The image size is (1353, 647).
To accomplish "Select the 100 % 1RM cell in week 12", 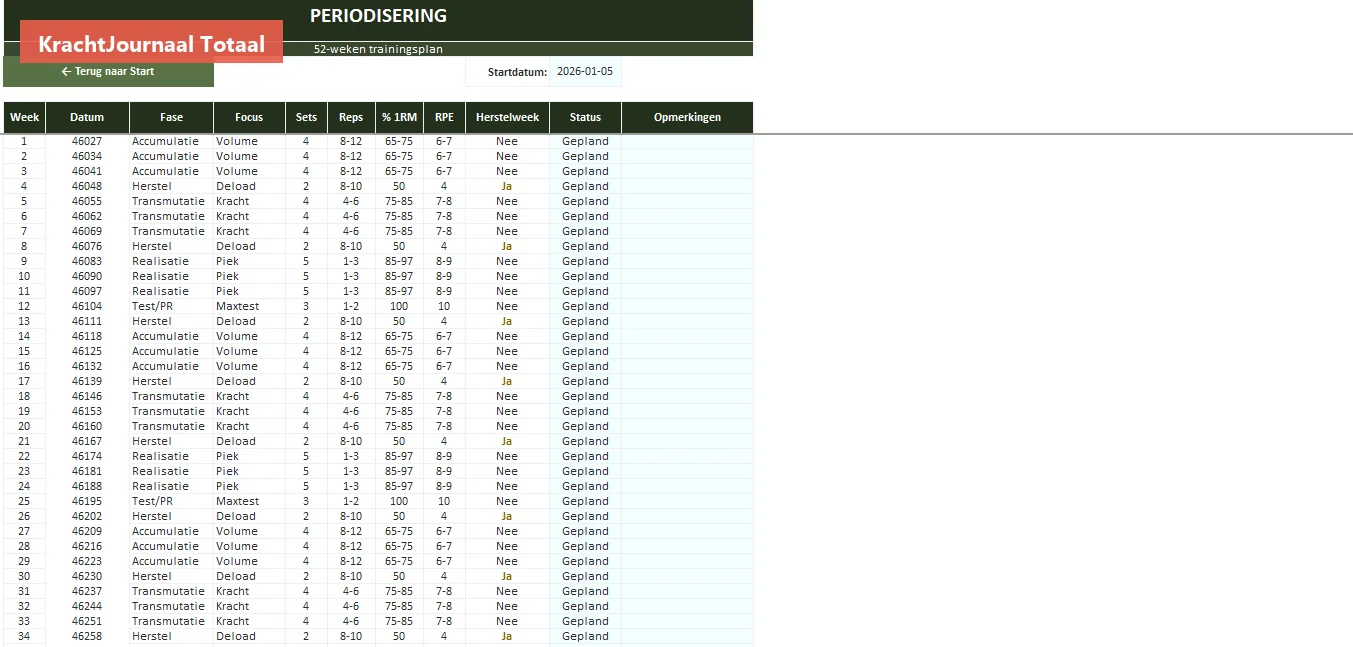I will 399,306.
